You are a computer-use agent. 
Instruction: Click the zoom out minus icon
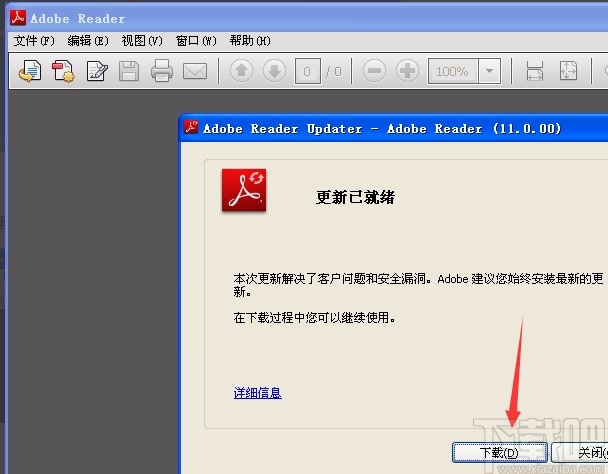374,71
